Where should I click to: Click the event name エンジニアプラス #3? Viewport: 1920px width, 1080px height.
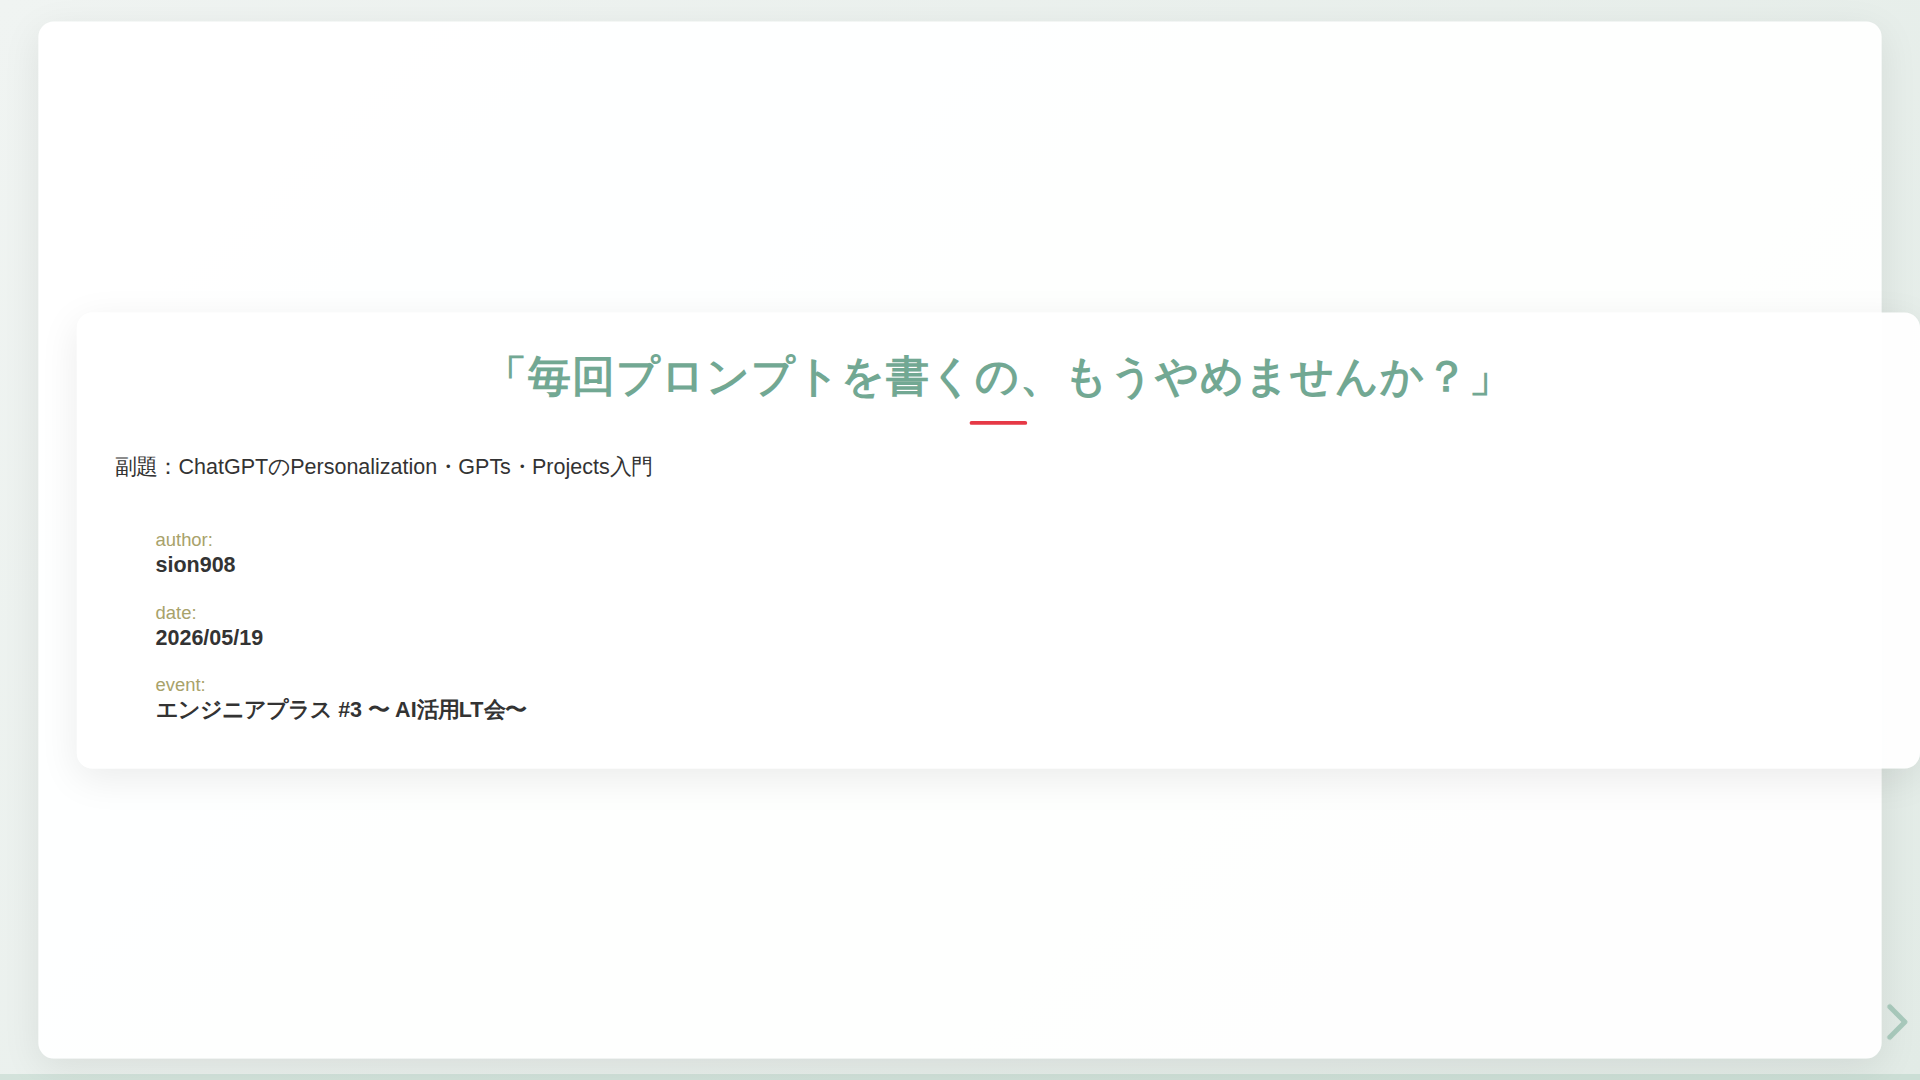pyautogui.click(x=341, y=710)
